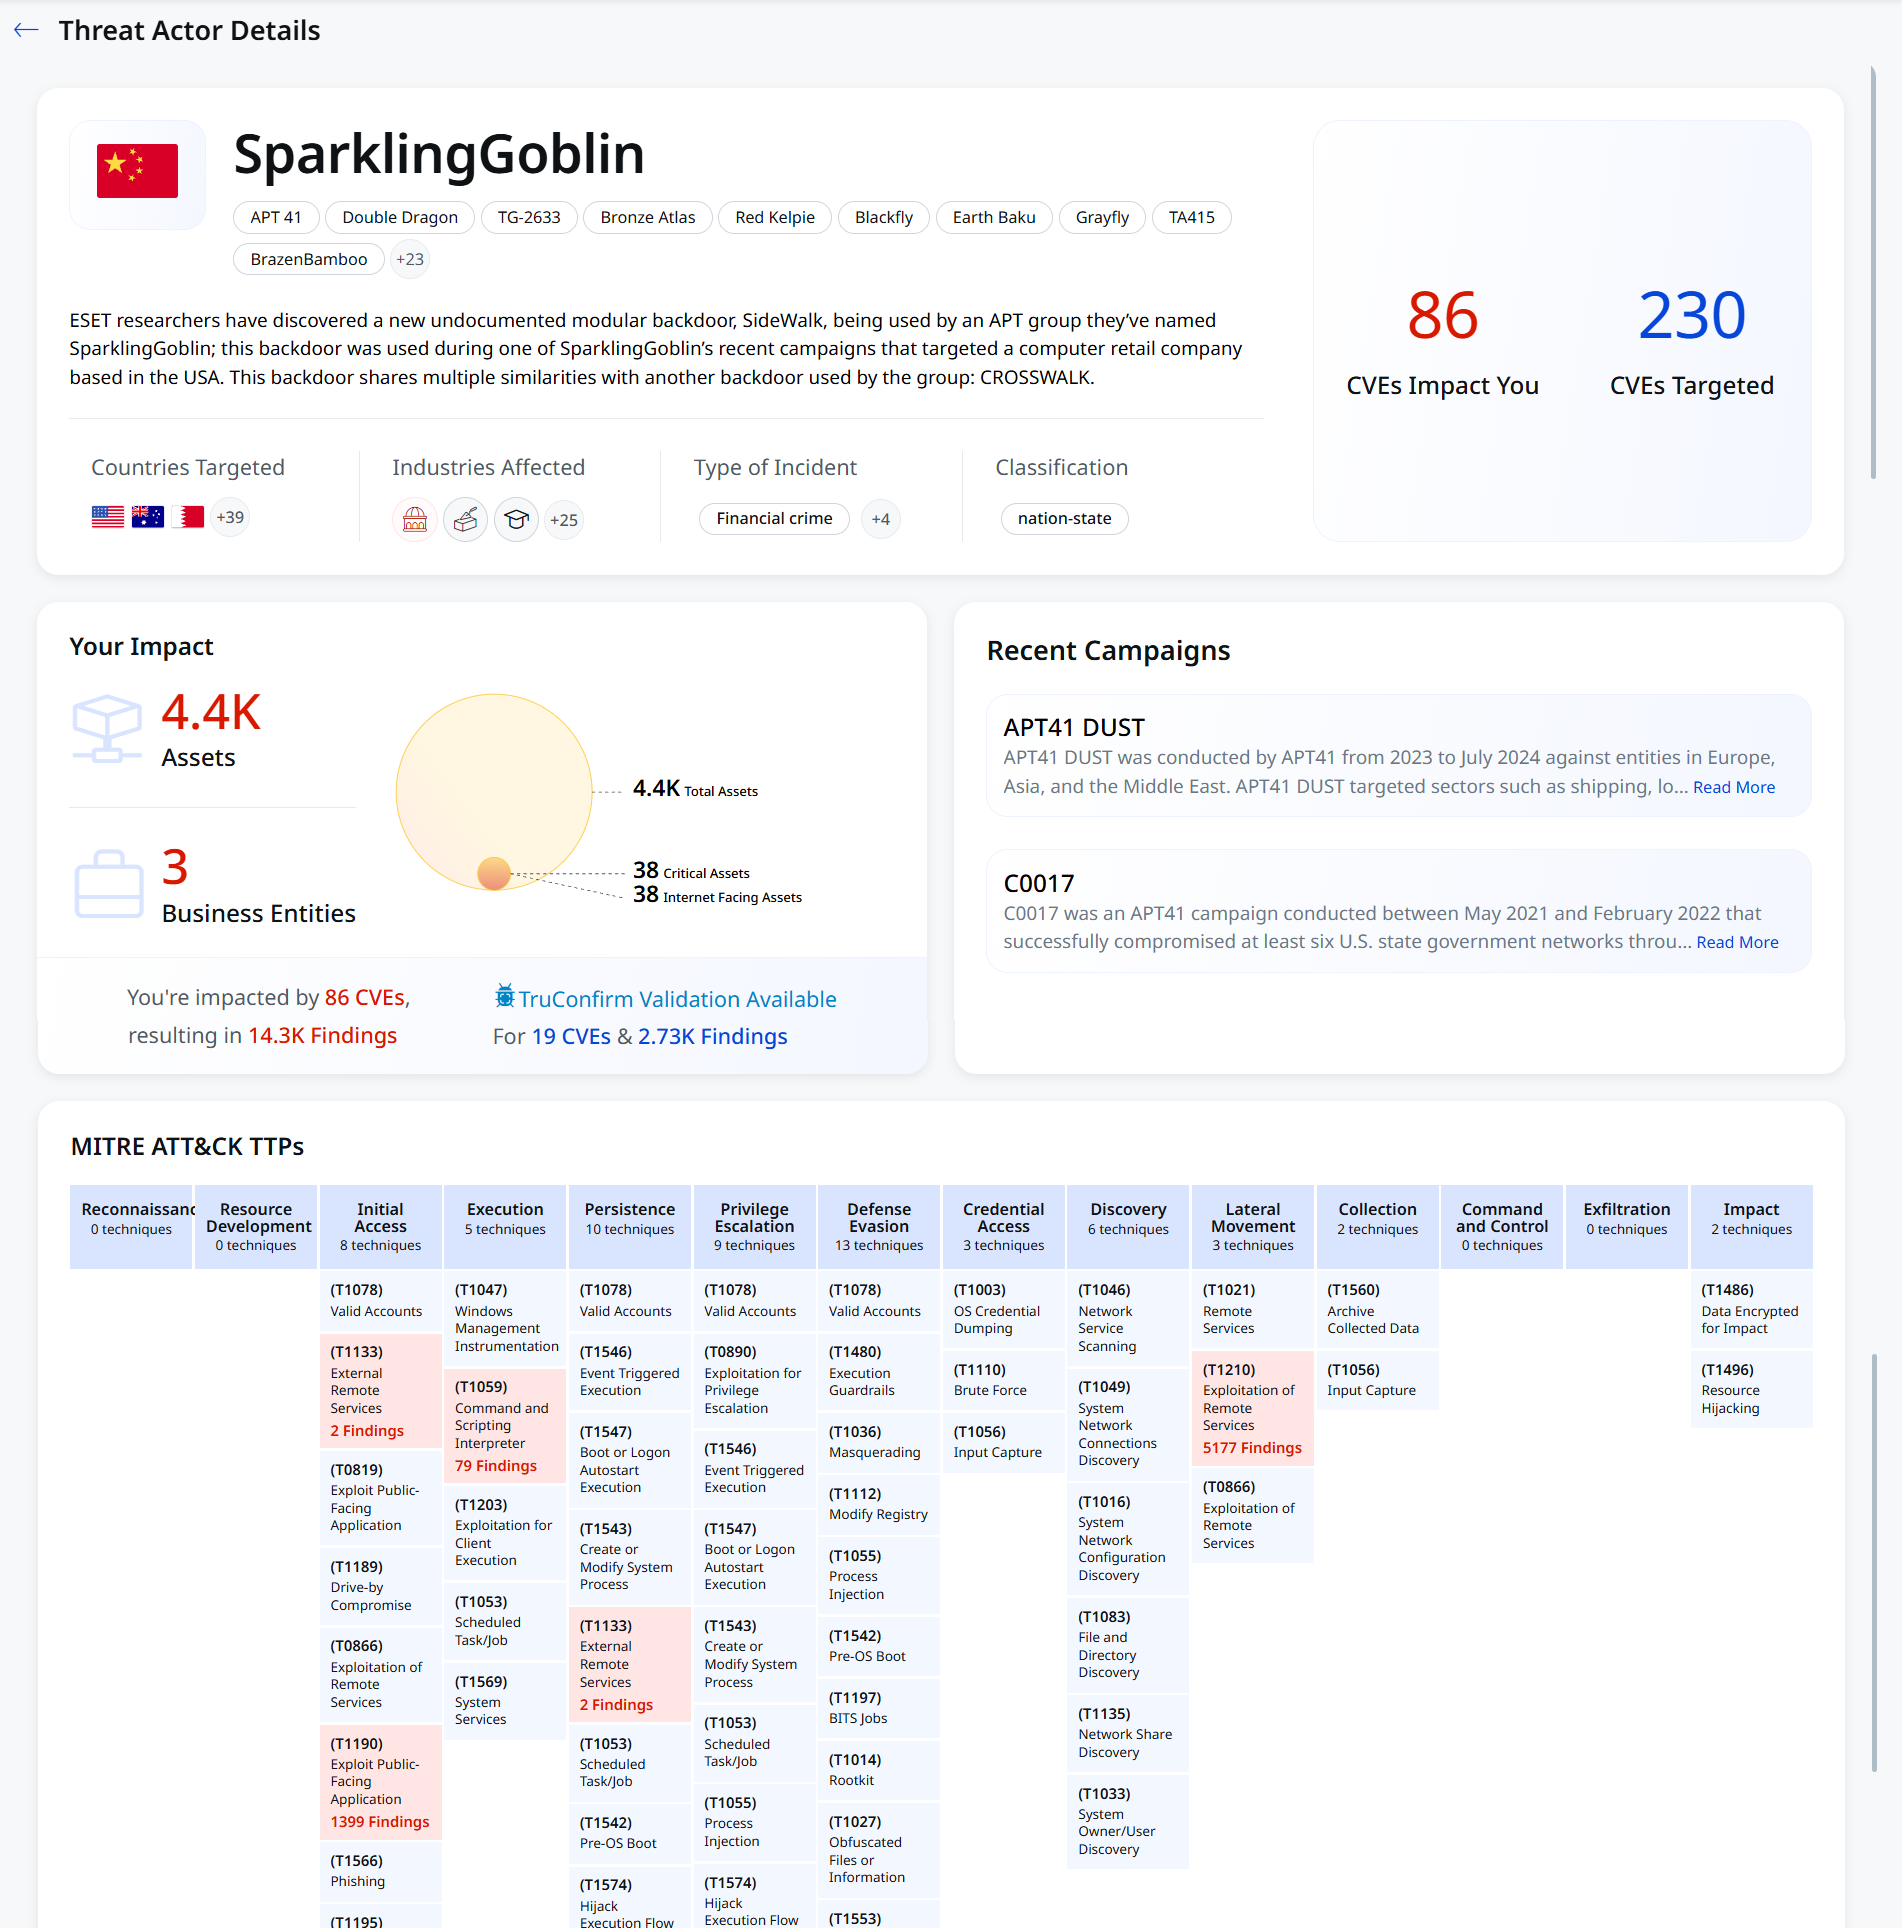1902x1928 pixels.
Task: Click the Australia flag icon
Action: point(148,517)
